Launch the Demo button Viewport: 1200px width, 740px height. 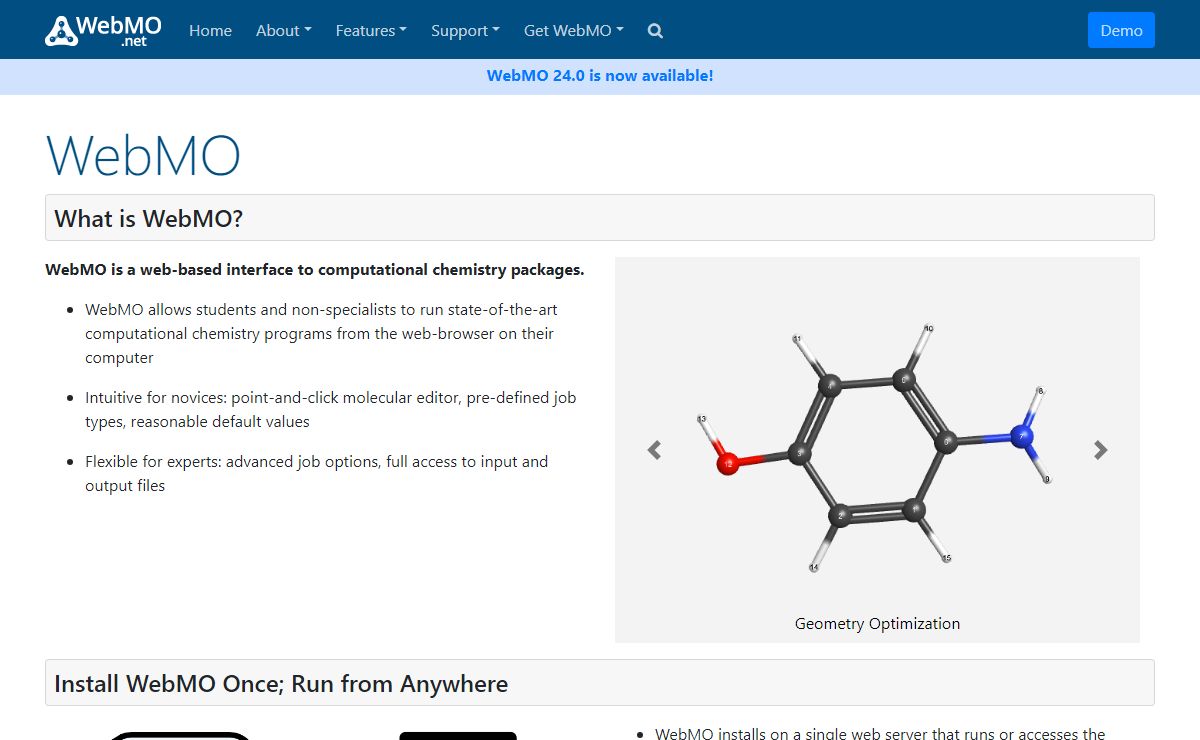tap(1121, 30)
